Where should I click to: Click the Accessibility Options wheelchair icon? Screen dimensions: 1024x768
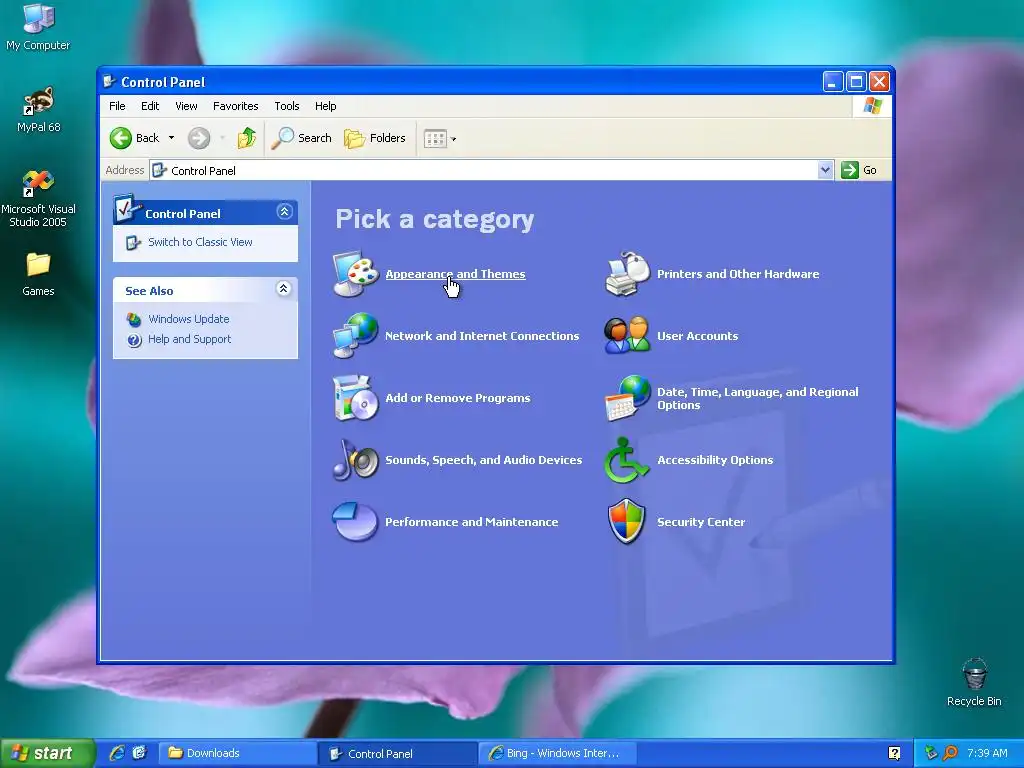point(628,460)
